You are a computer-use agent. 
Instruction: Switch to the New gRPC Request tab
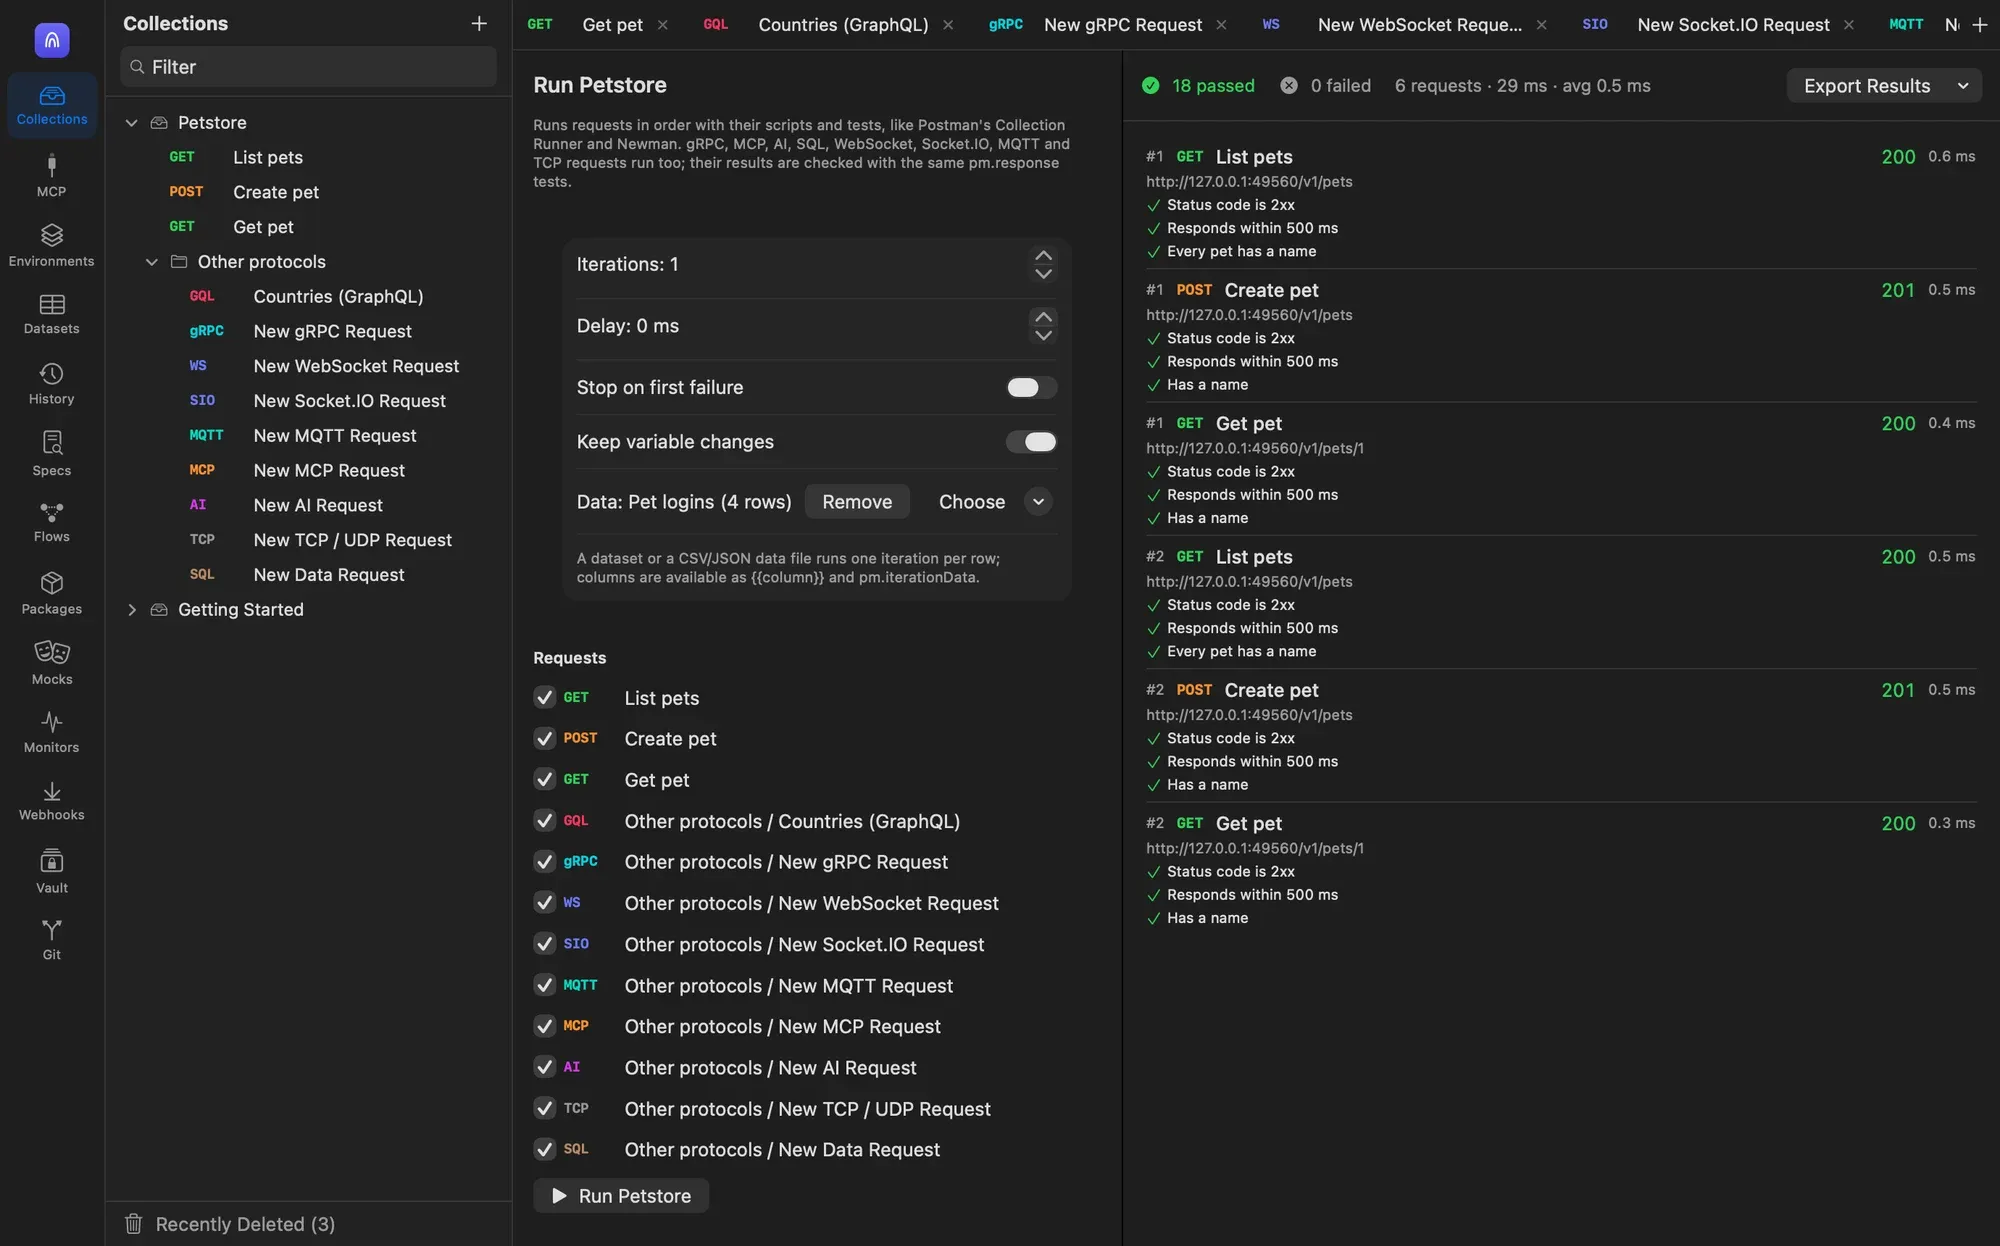[1122, 24]
